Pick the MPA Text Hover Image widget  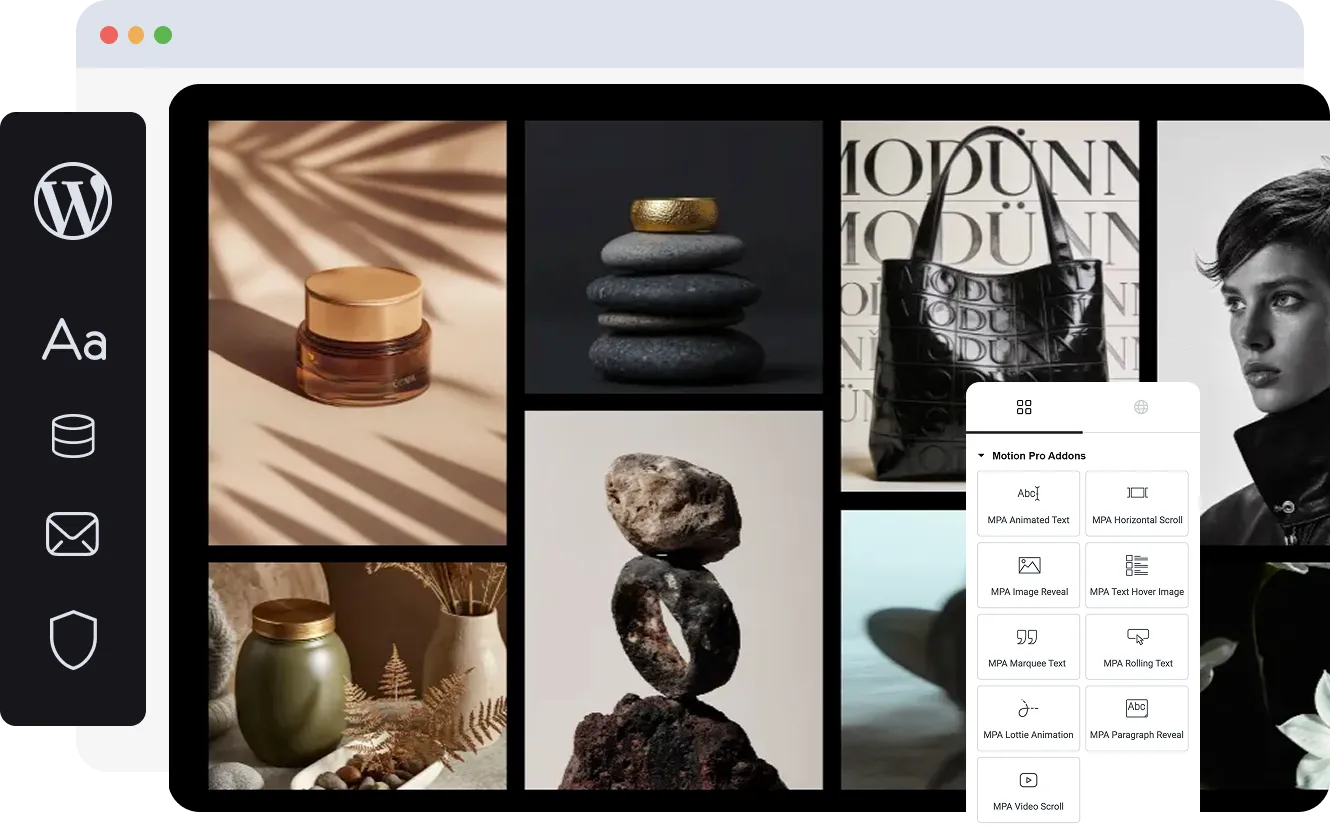tap(1137, 575)
